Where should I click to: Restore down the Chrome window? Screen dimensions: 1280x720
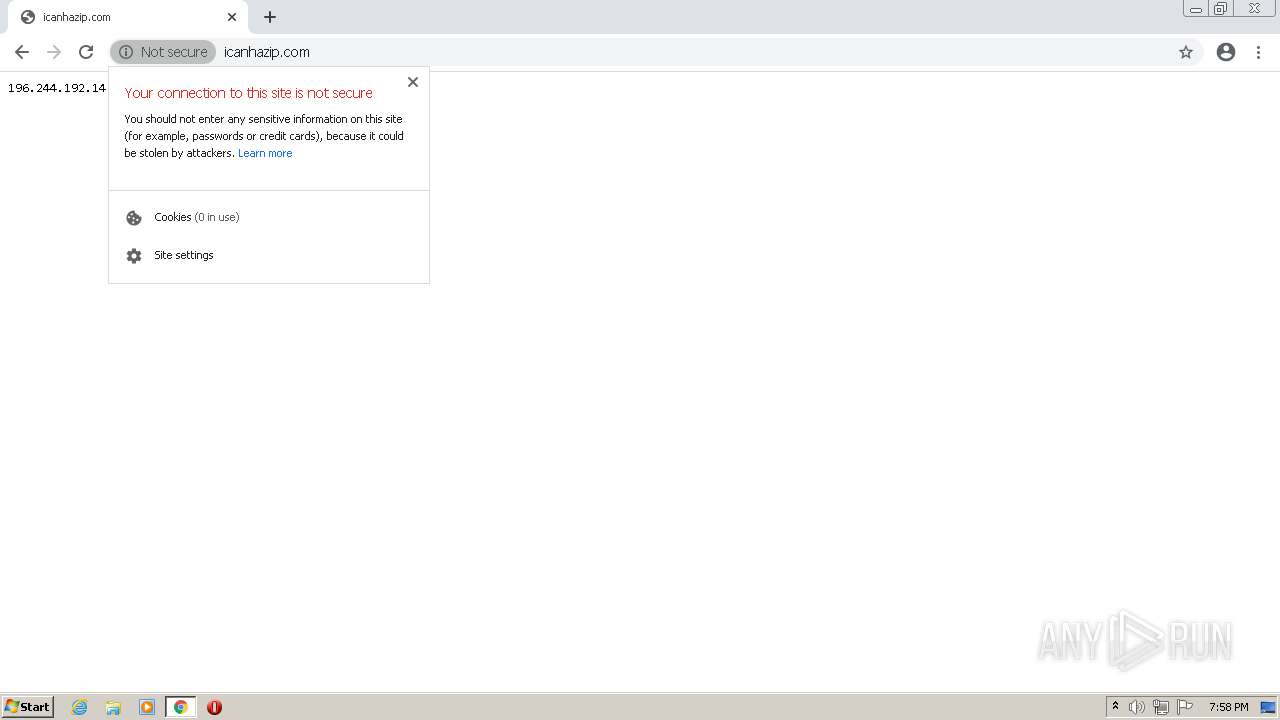point(1221,9)
